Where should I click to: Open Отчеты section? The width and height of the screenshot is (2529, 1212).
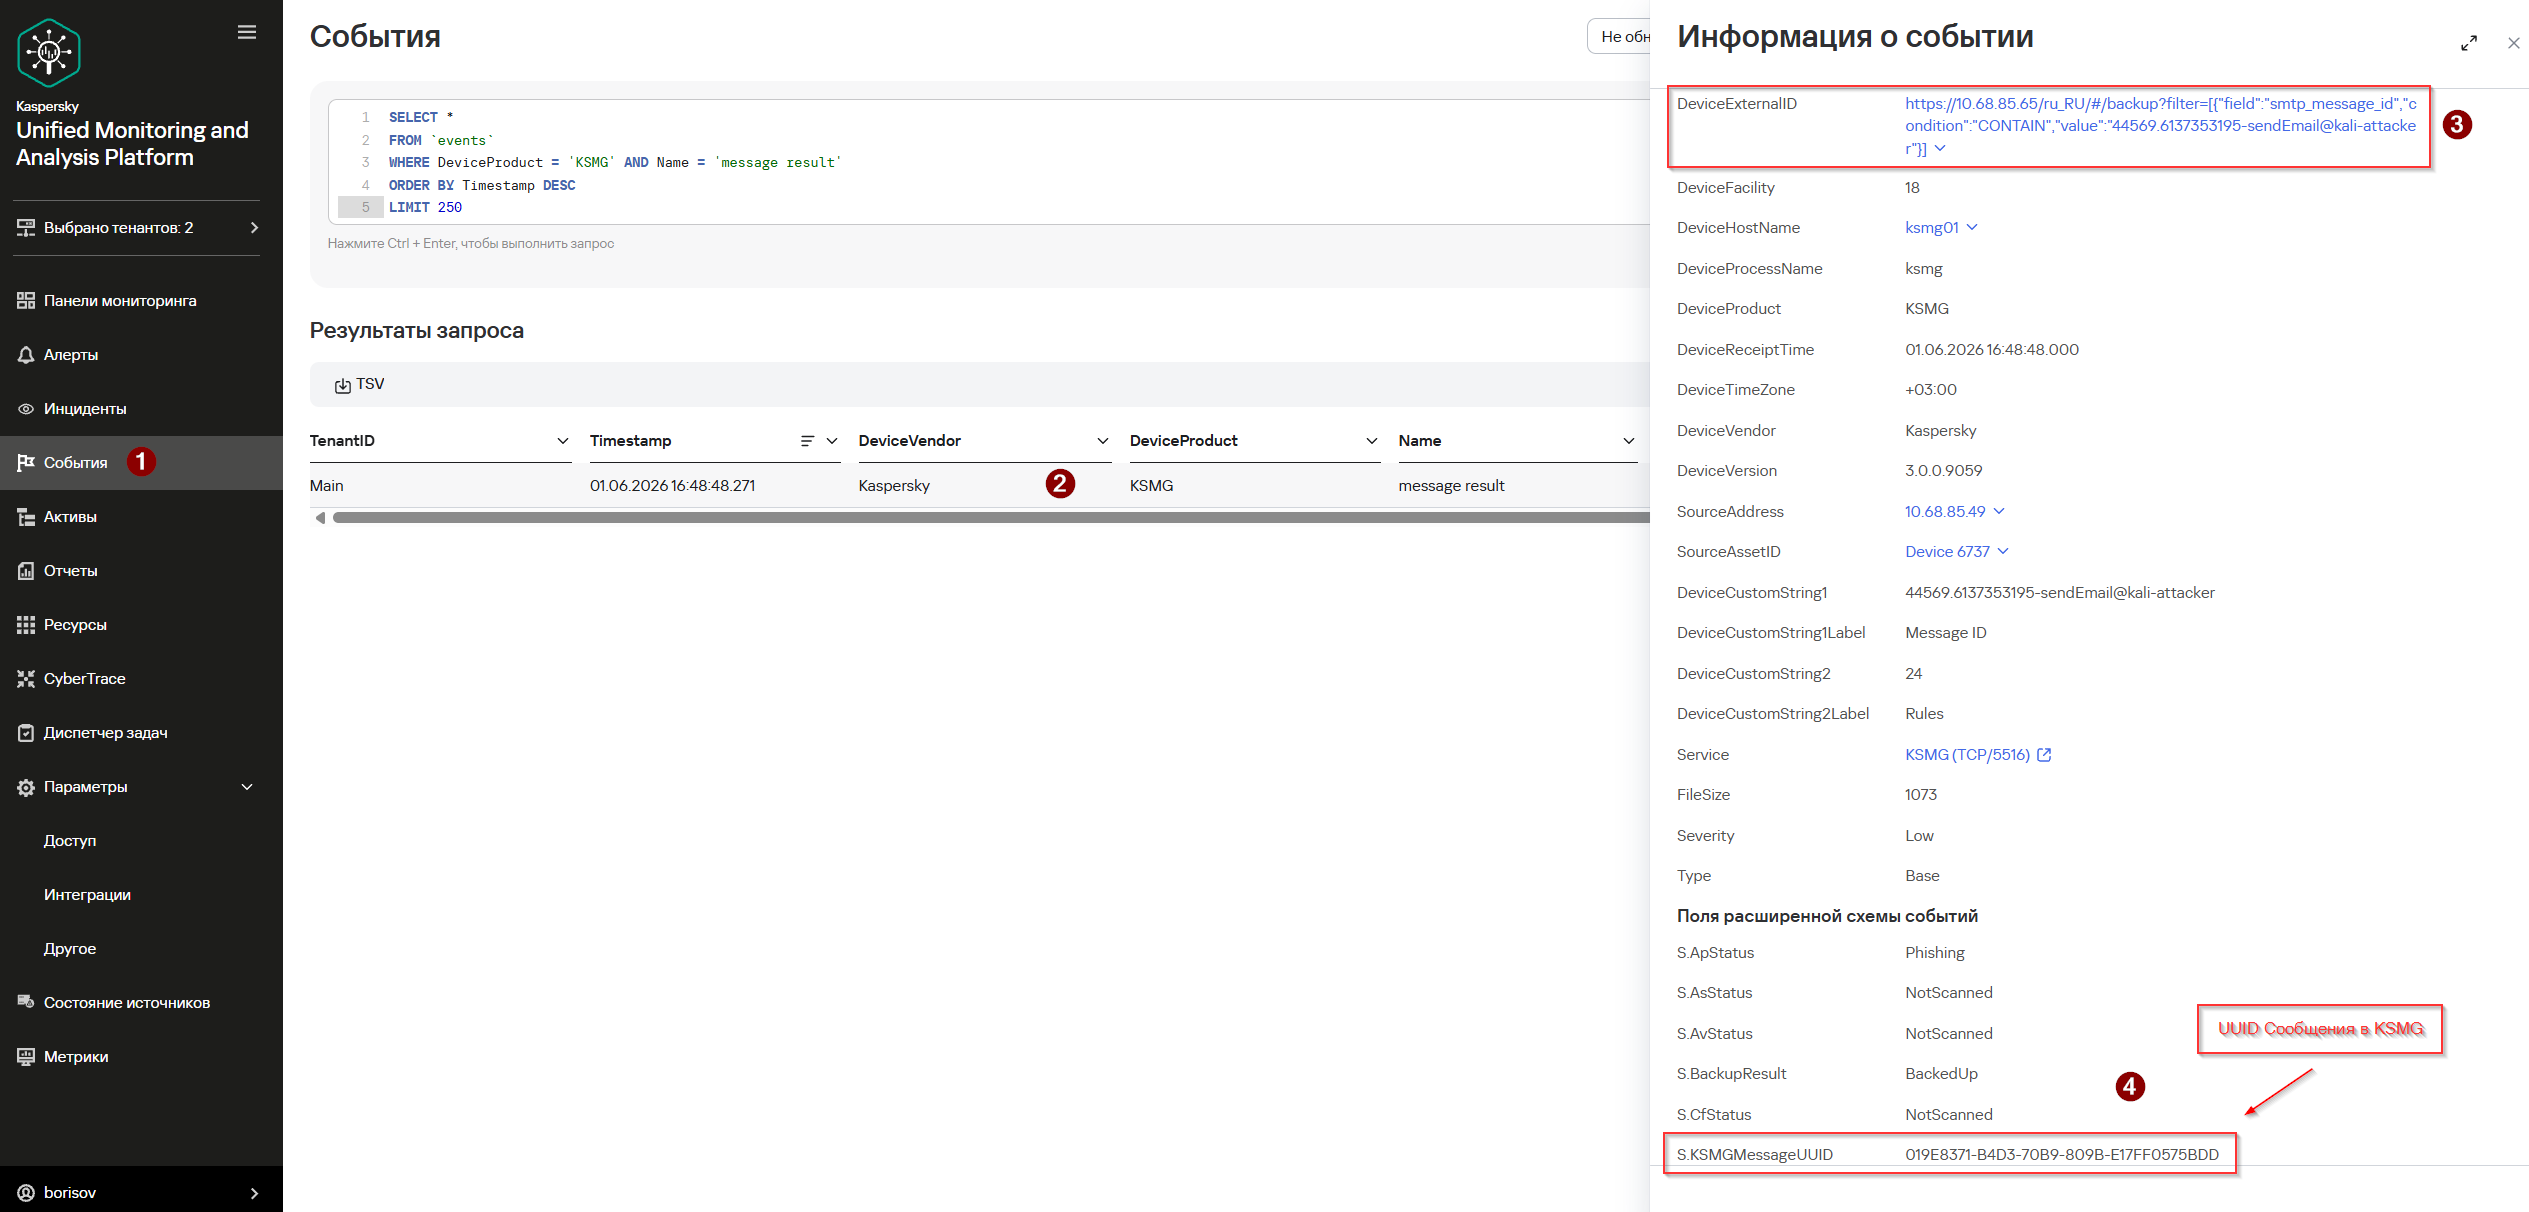coord(71,571)
